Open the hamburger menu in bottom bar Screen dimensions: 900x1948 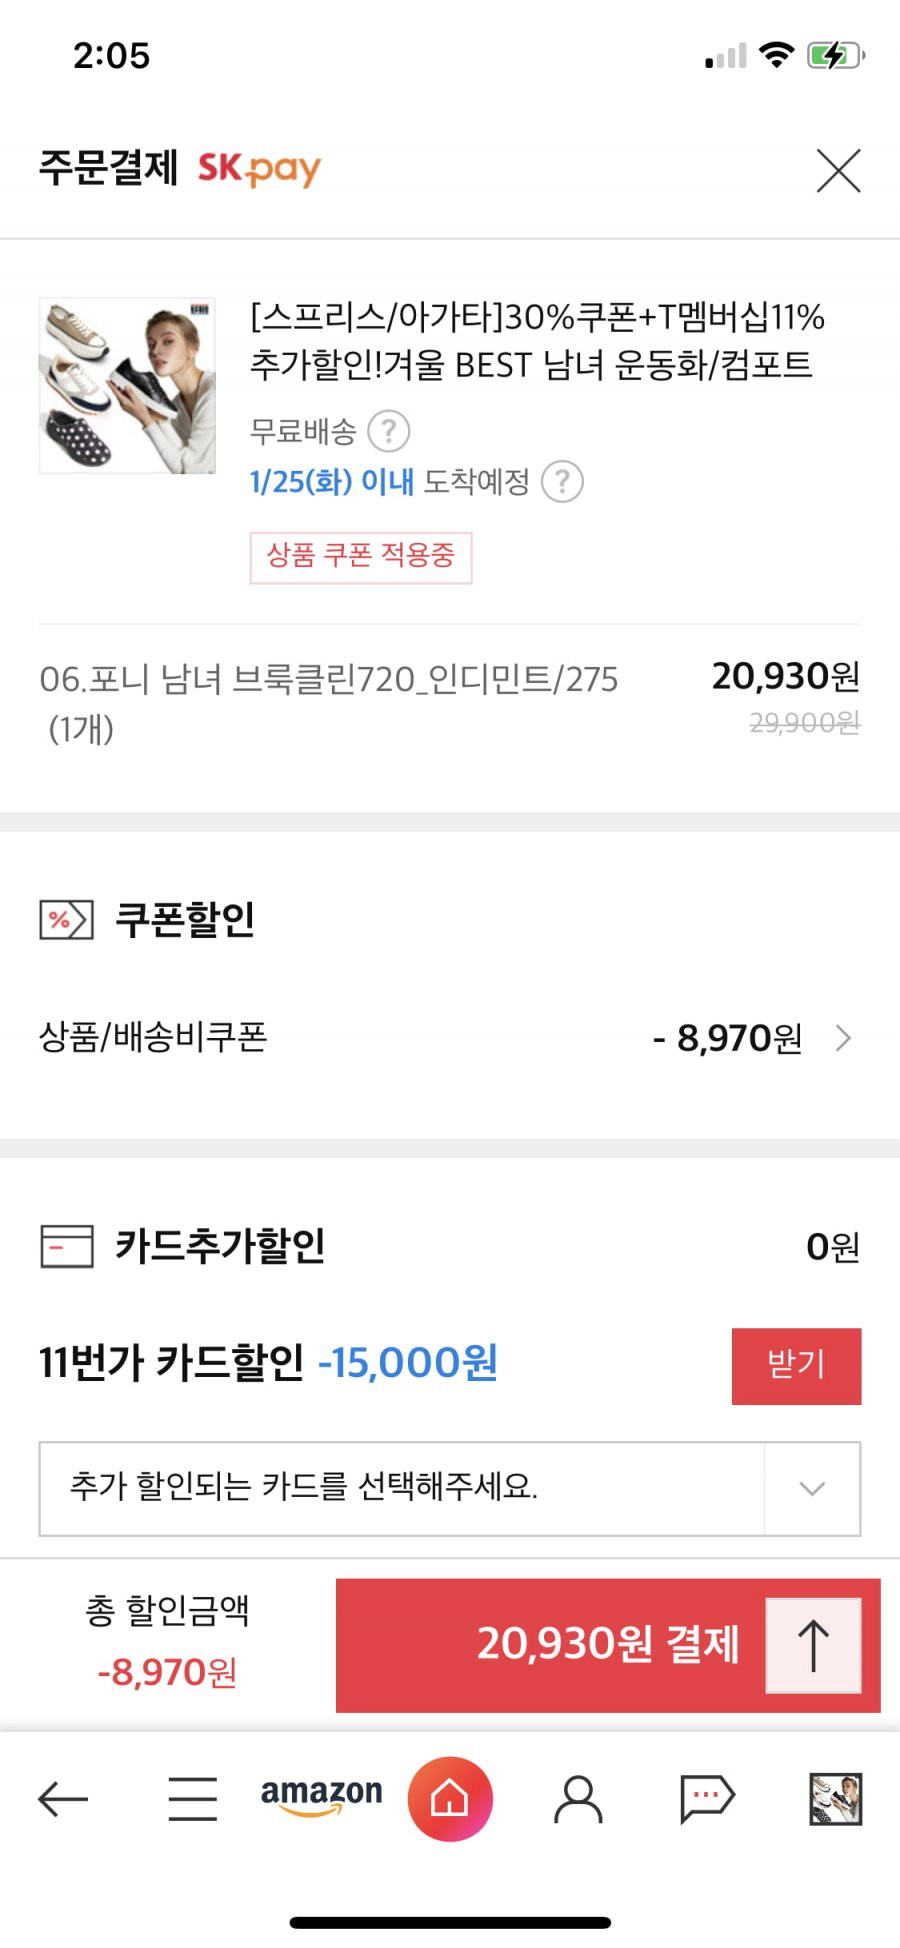point(192,1799)
